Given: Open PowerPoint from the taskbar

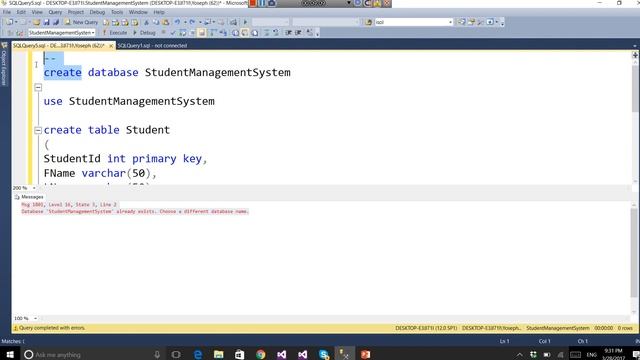Looking at the screenshot, I should [365, 354].
